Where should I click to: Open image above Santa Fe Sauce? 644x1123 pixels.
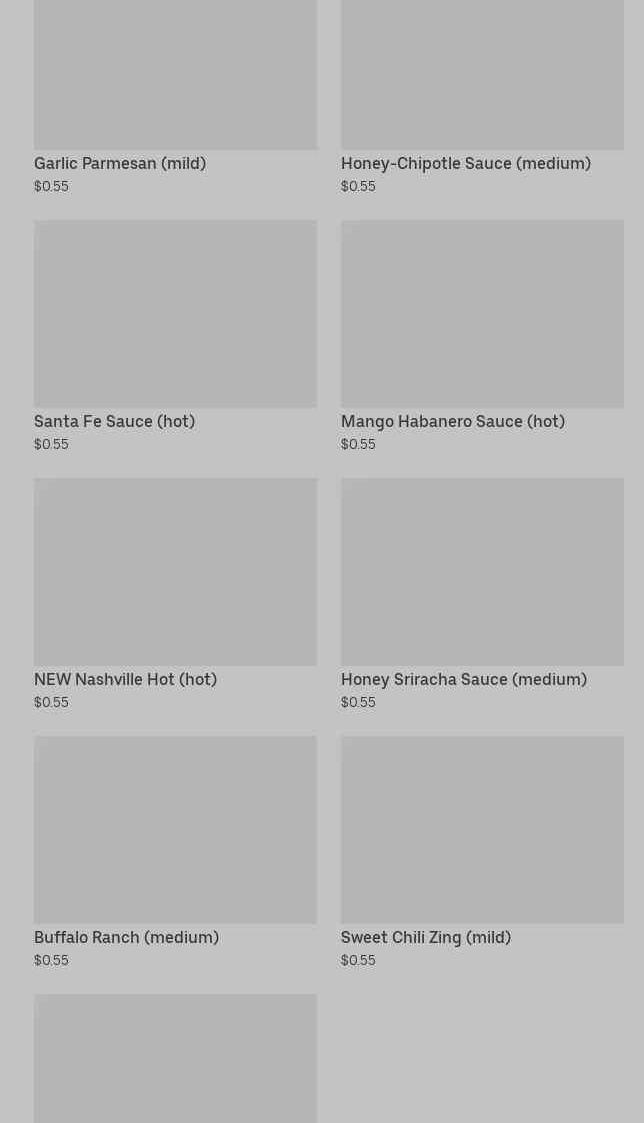click(176, 314)
